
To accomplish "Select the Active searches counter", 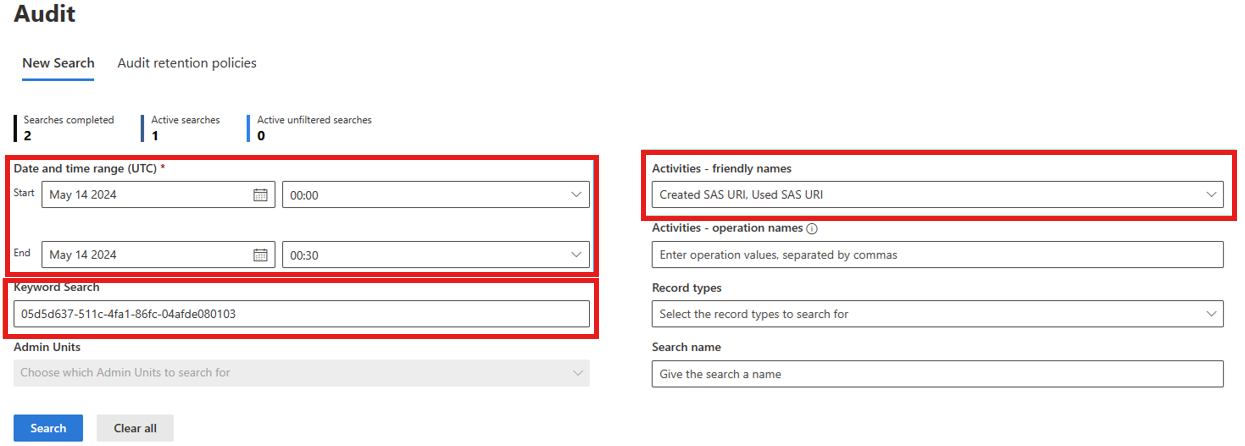I will tap(185, 127).
